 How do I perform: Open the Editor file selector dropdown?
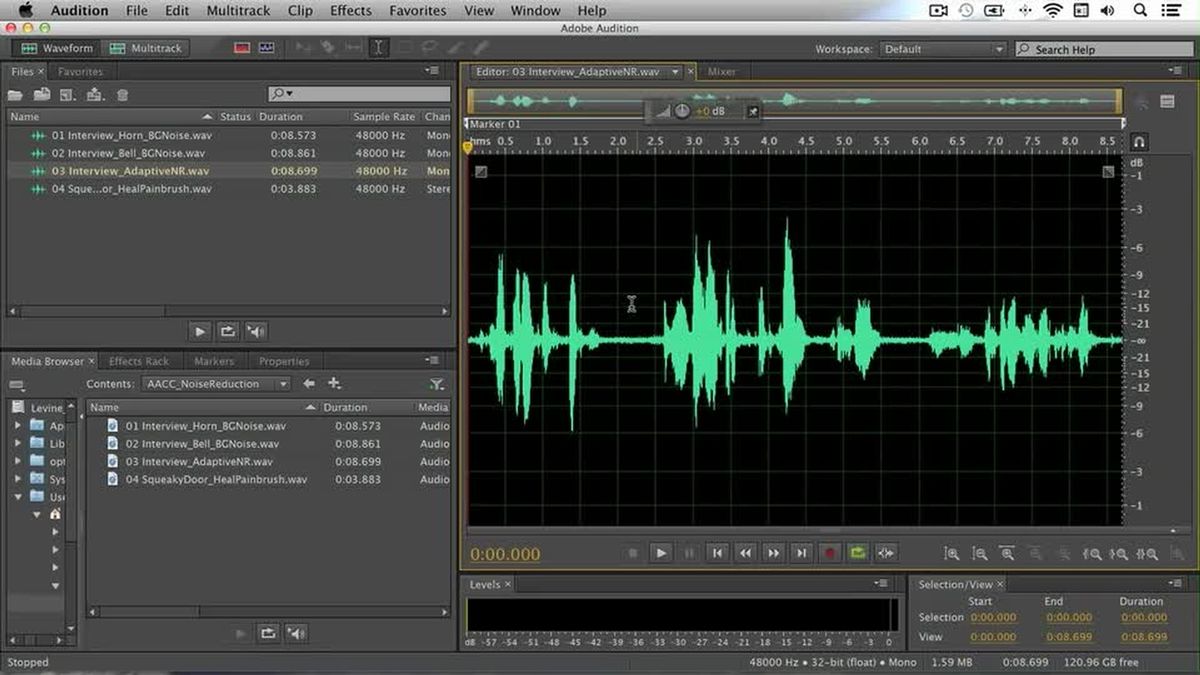tap(676, 72)
